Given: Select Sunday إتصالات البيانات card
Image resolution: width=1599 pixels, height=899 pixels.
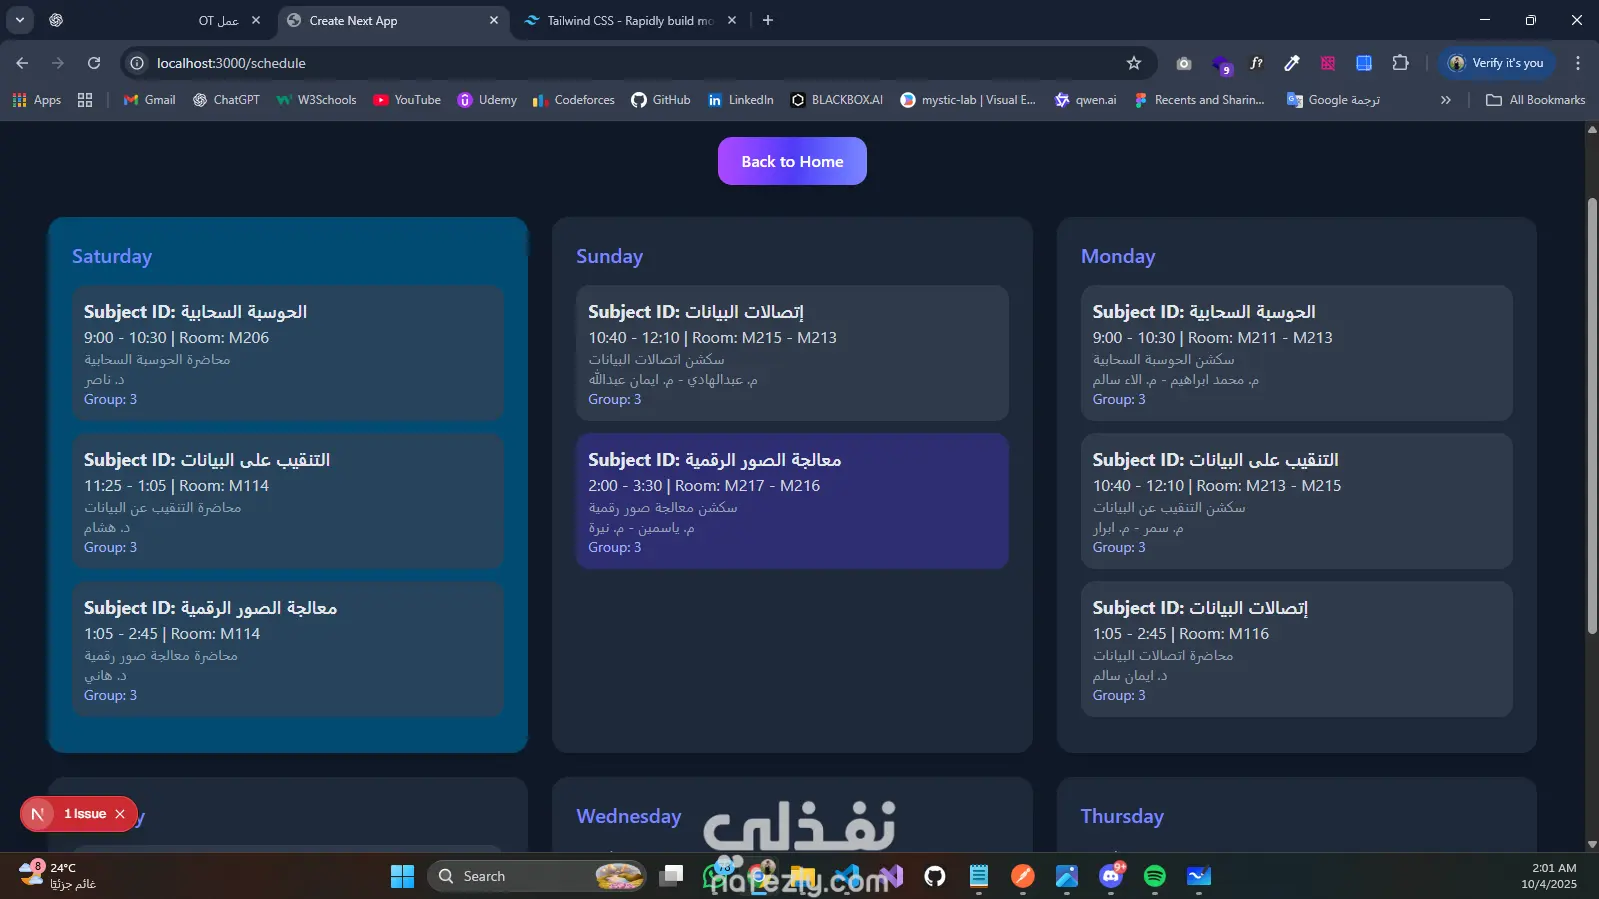Looking at the screenshot, I should (x=792, y=353).
